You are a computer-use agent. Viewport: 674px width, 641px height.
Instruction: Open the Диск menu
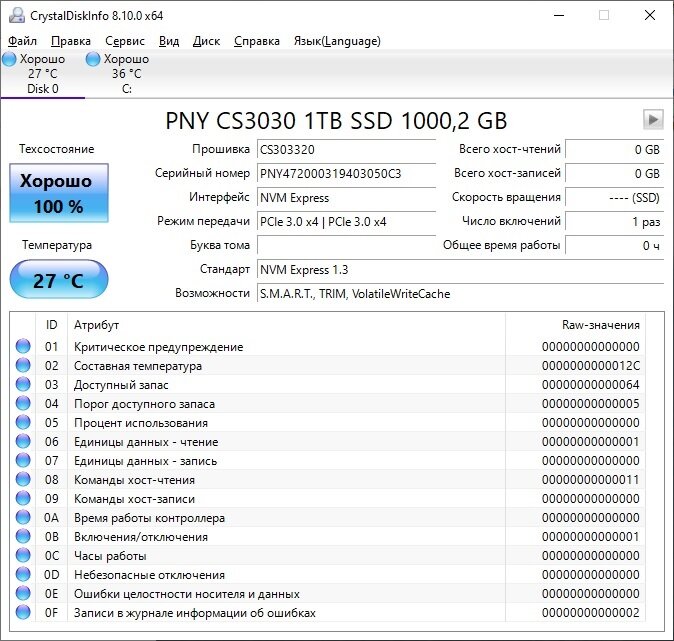tap(206, 41)
